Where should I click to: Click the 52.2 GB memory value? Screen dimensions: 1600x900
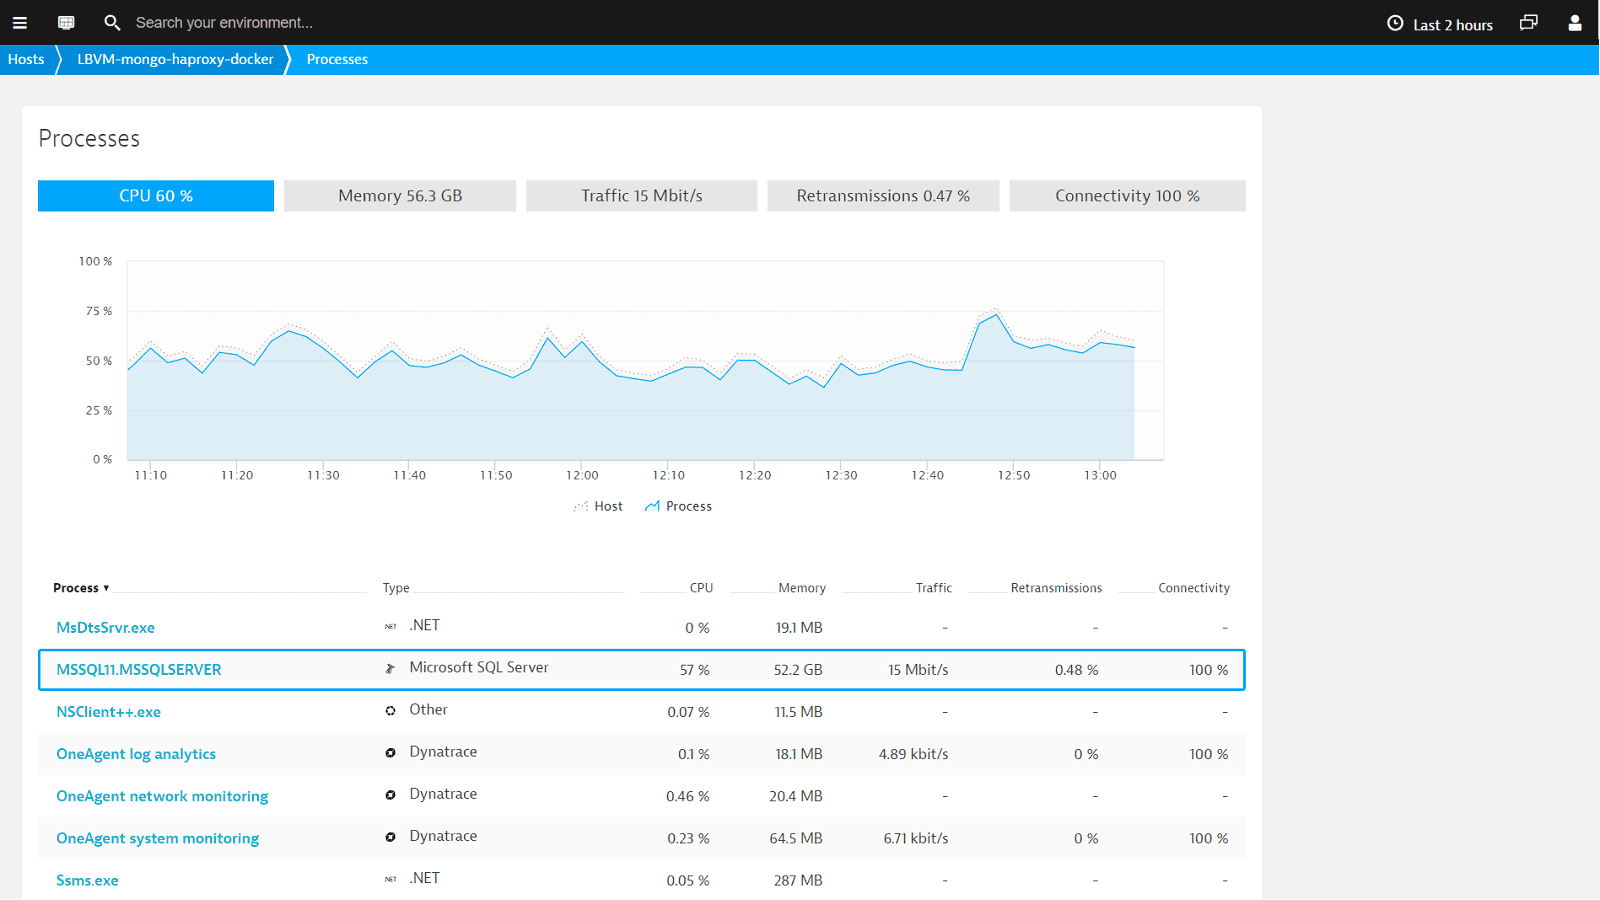(x=798, y=670)
